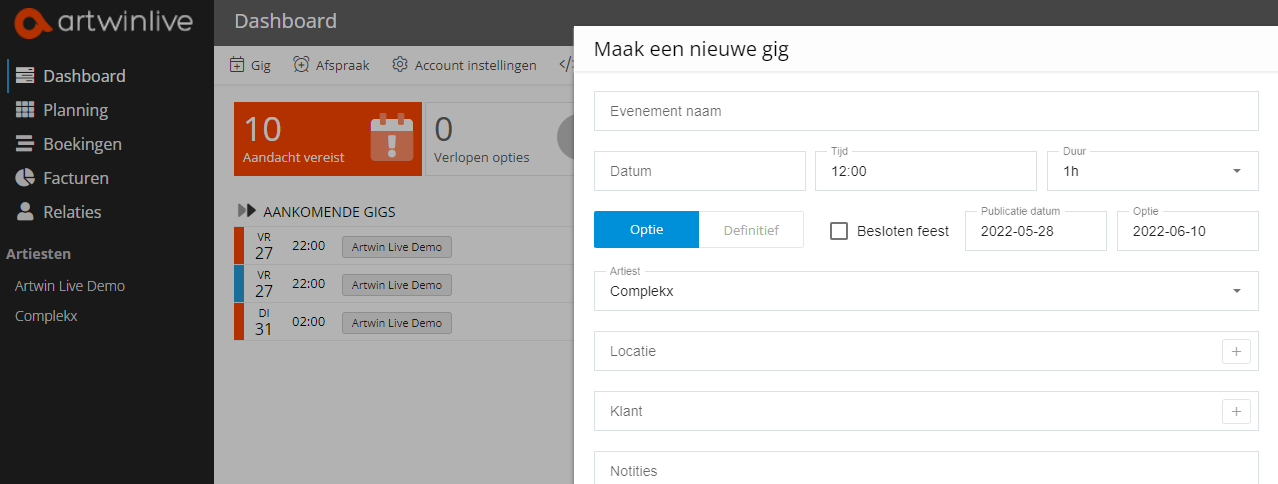The image size is (1278, 484).
Task: Open Complekx artist link in sidebar
Action: click(x=46, y=316)
